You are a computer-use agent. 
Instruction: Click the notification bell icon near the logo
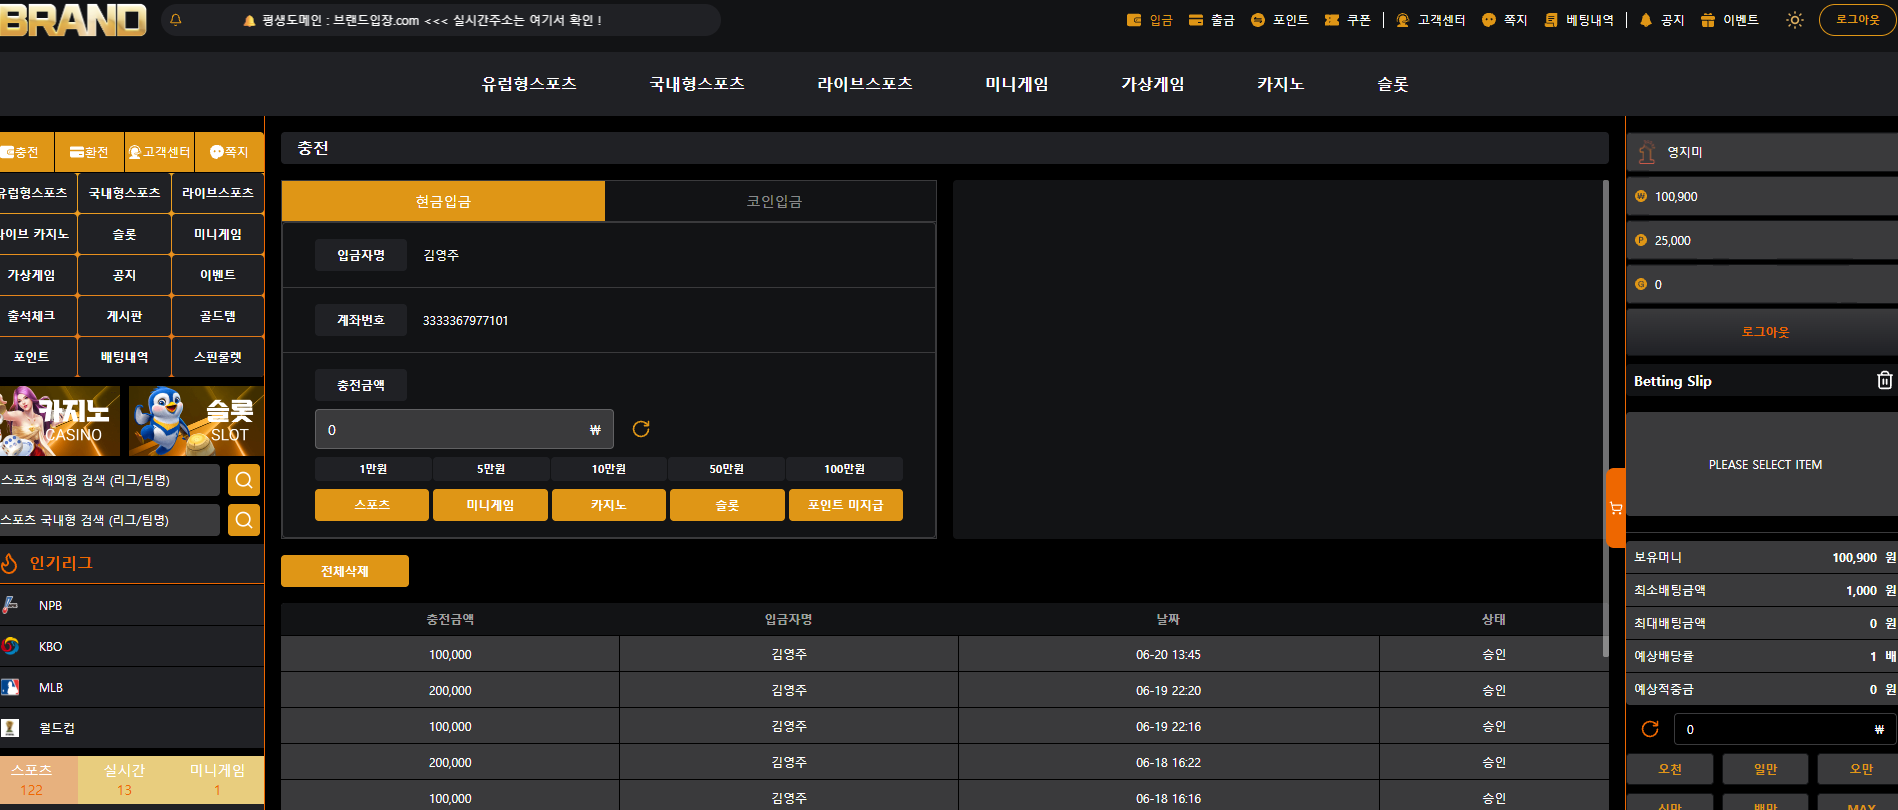(x=176, y=20)
